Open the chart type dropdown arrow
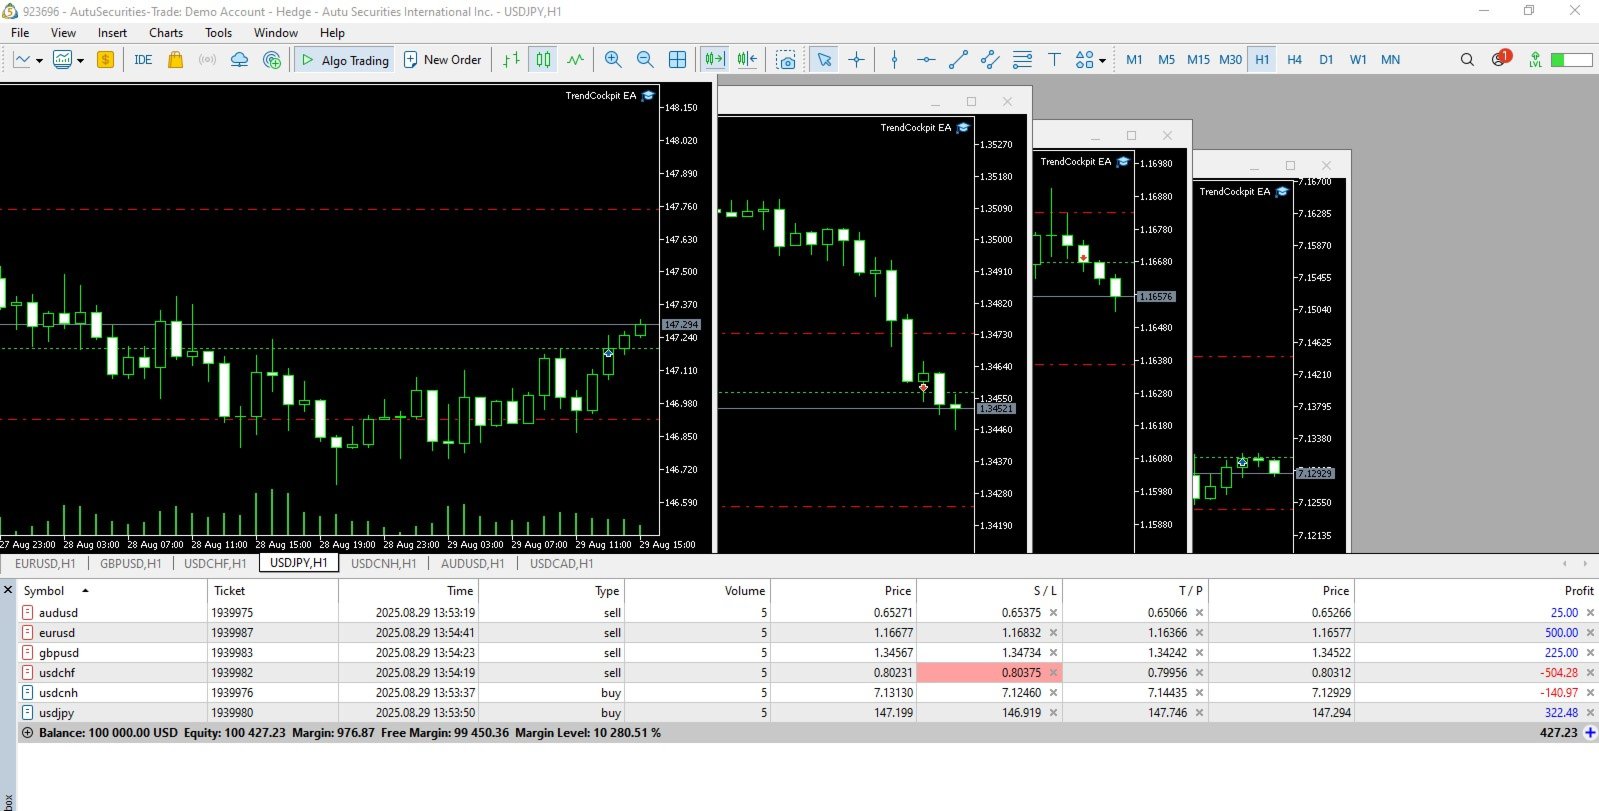The width and height of the screenshot is (1599, 811). (39, 60)
